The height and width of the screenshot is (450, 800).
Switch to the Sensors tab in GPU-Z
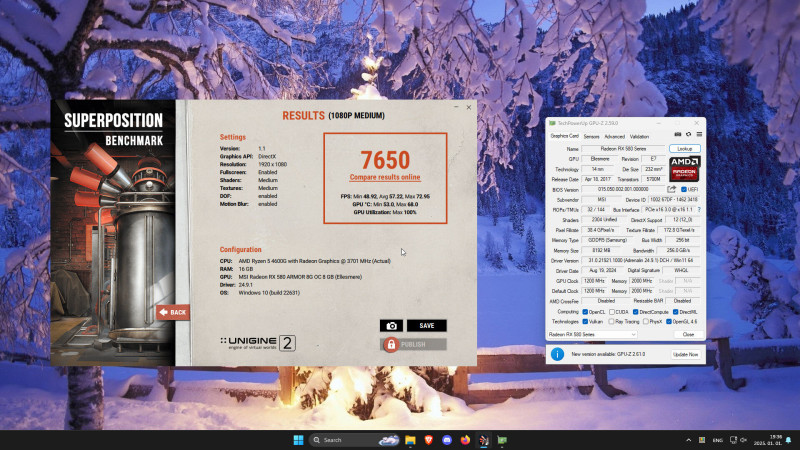591,137
